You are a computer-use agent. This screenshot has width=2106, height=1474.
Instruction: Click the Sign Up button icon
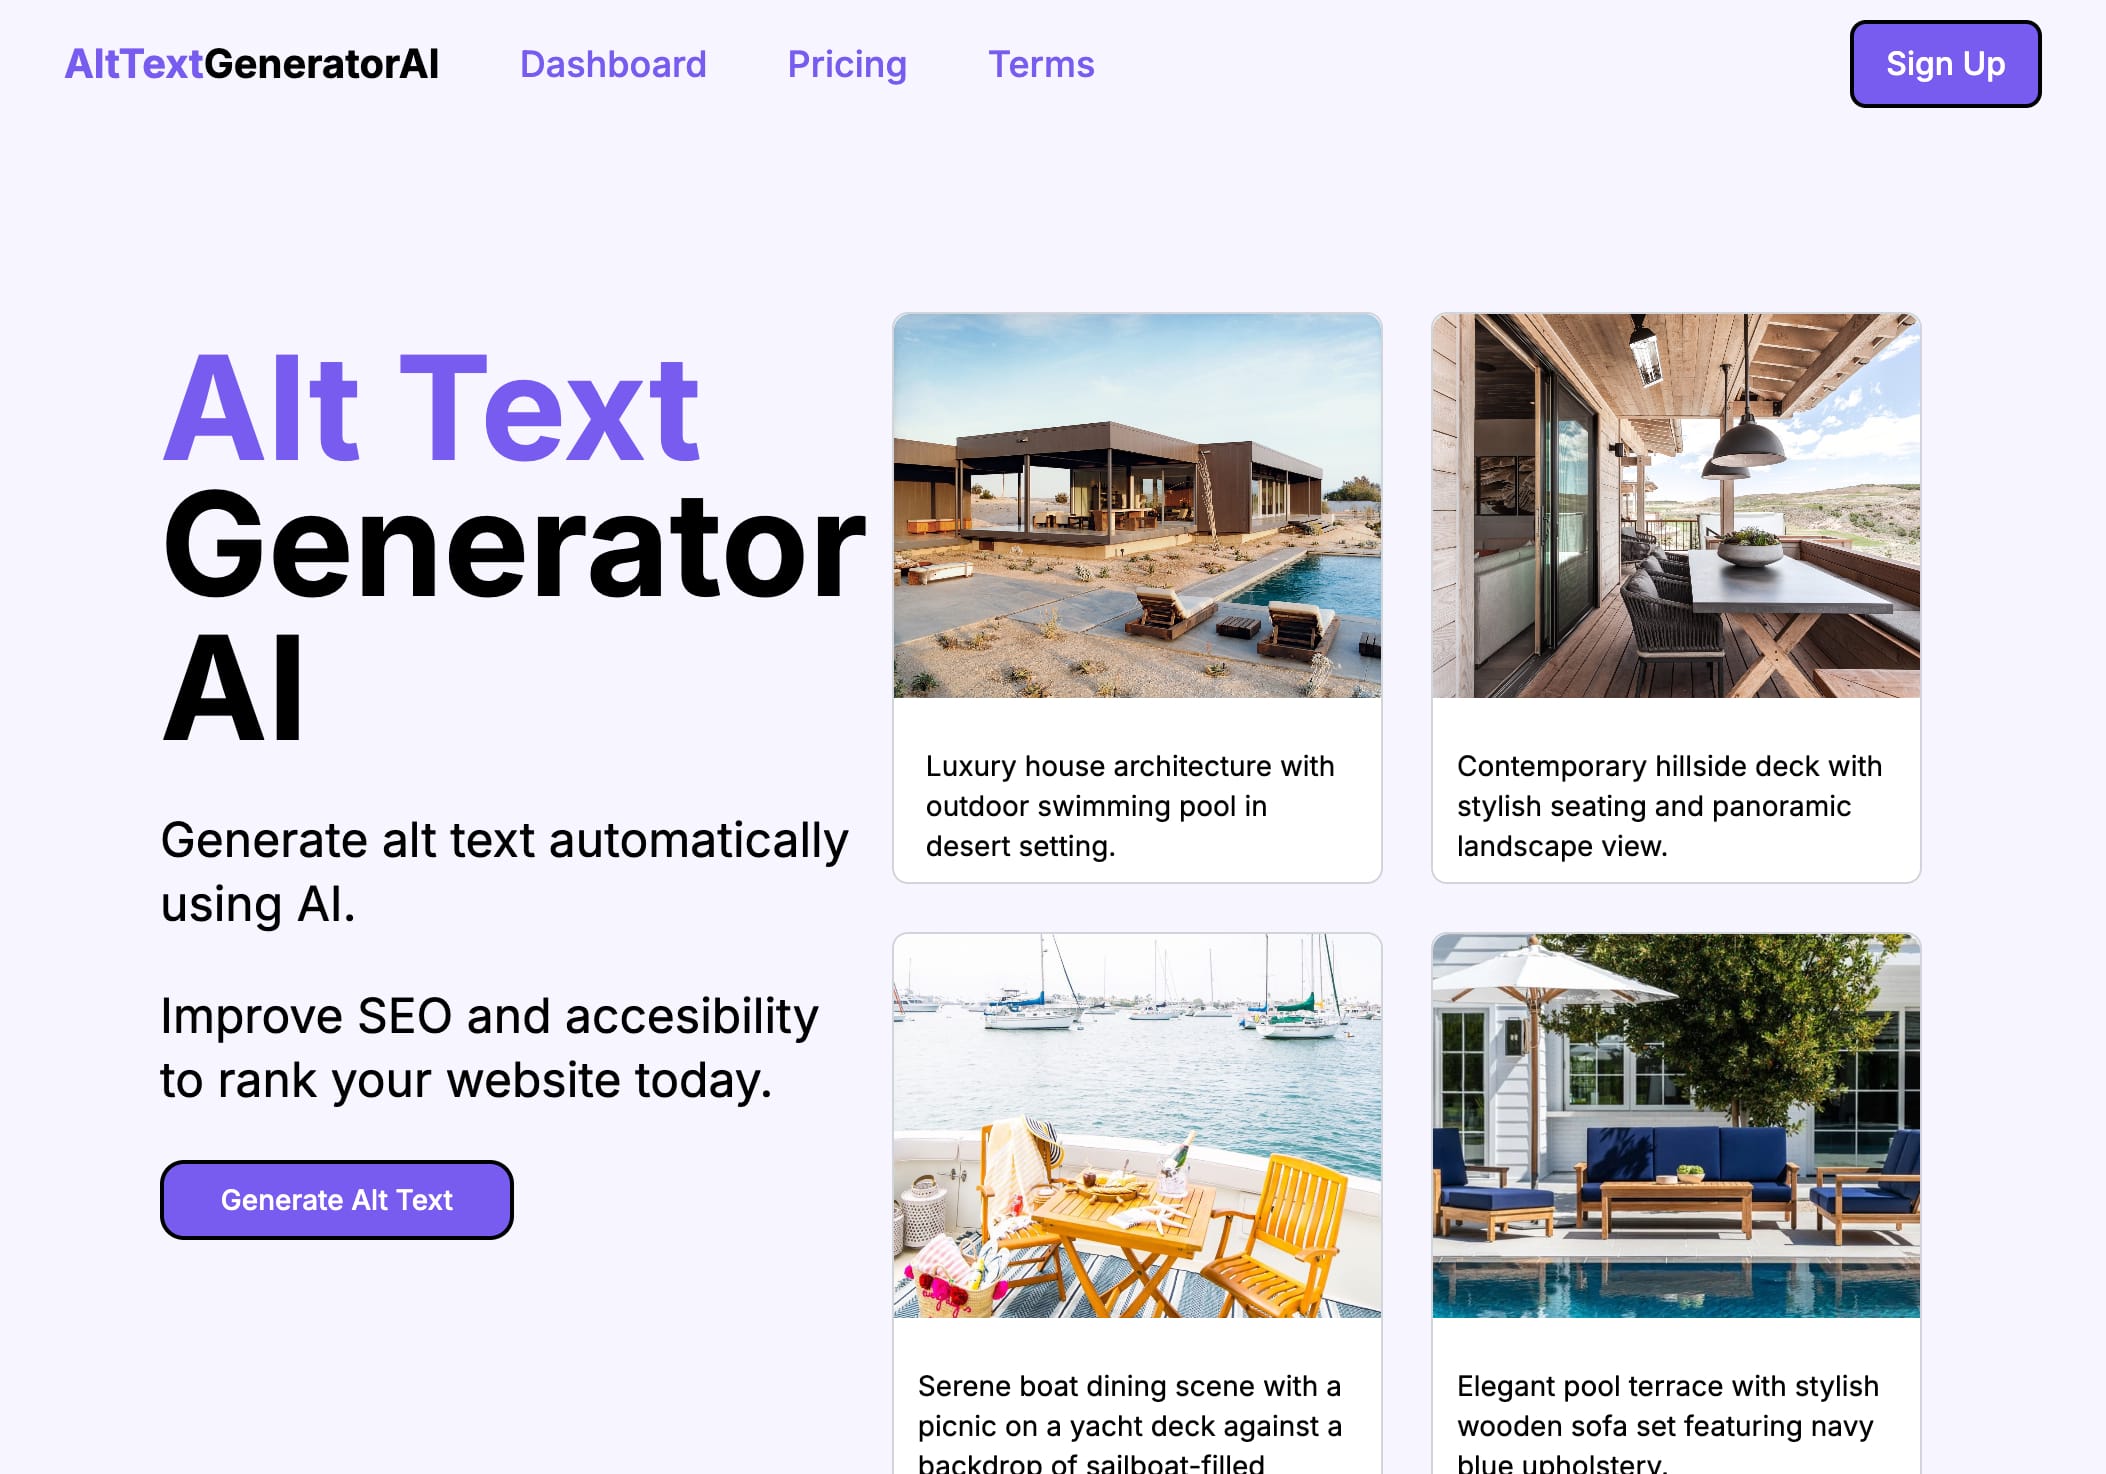(x=1946, y=64)
